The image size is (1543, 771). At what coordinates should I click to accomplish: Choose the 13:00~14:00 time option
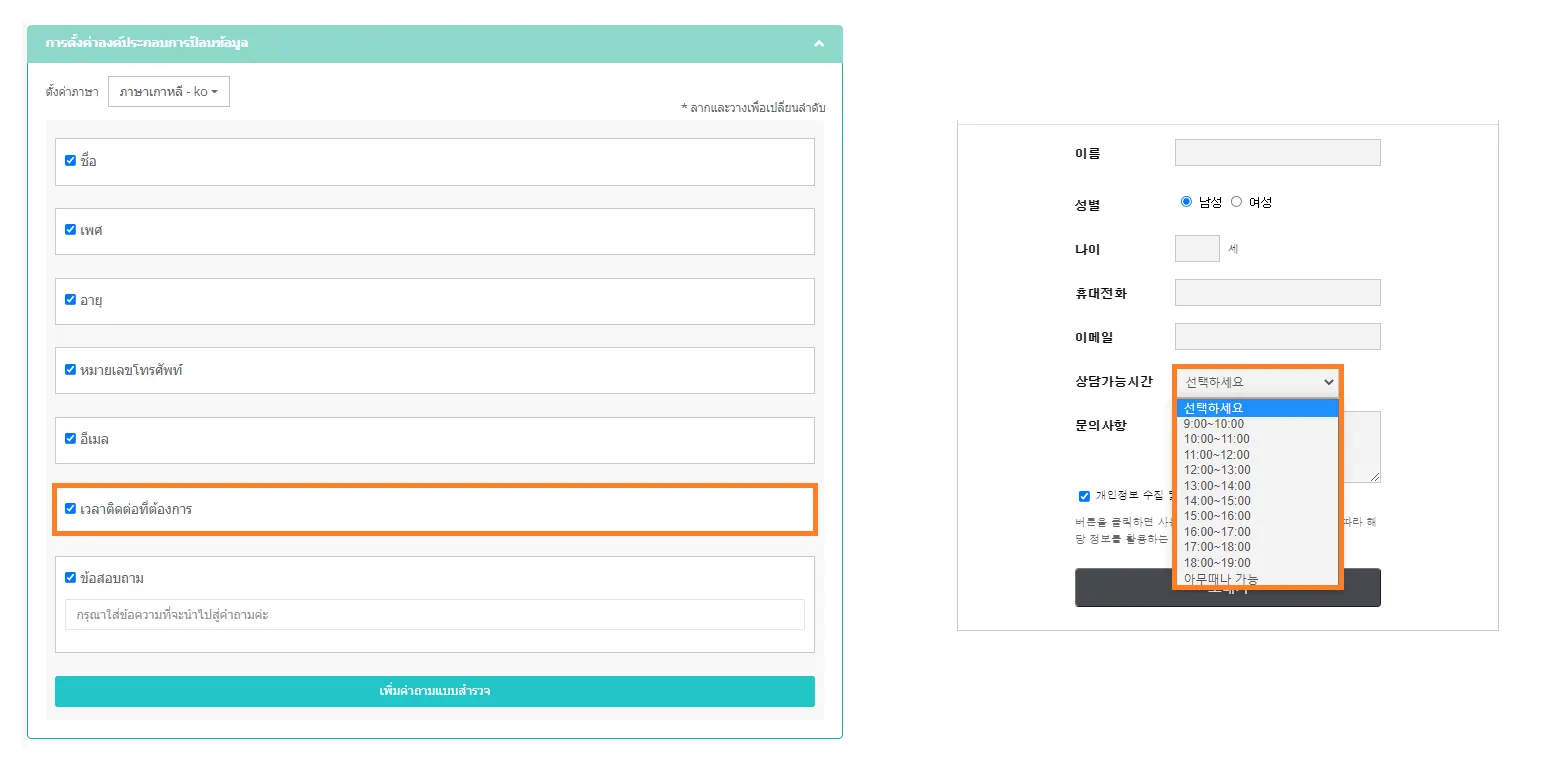tap(1217, 485)
